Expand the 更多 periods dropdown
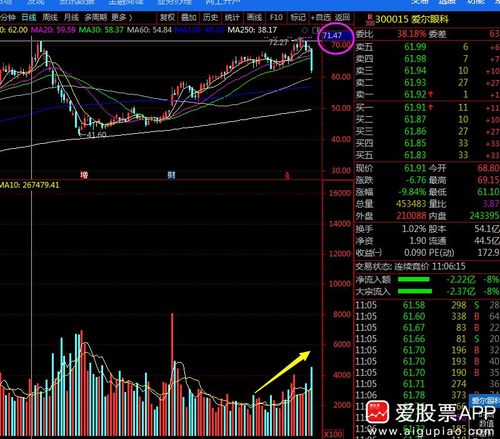The width and height of the screenshot is (500, 439). [122, 17]
